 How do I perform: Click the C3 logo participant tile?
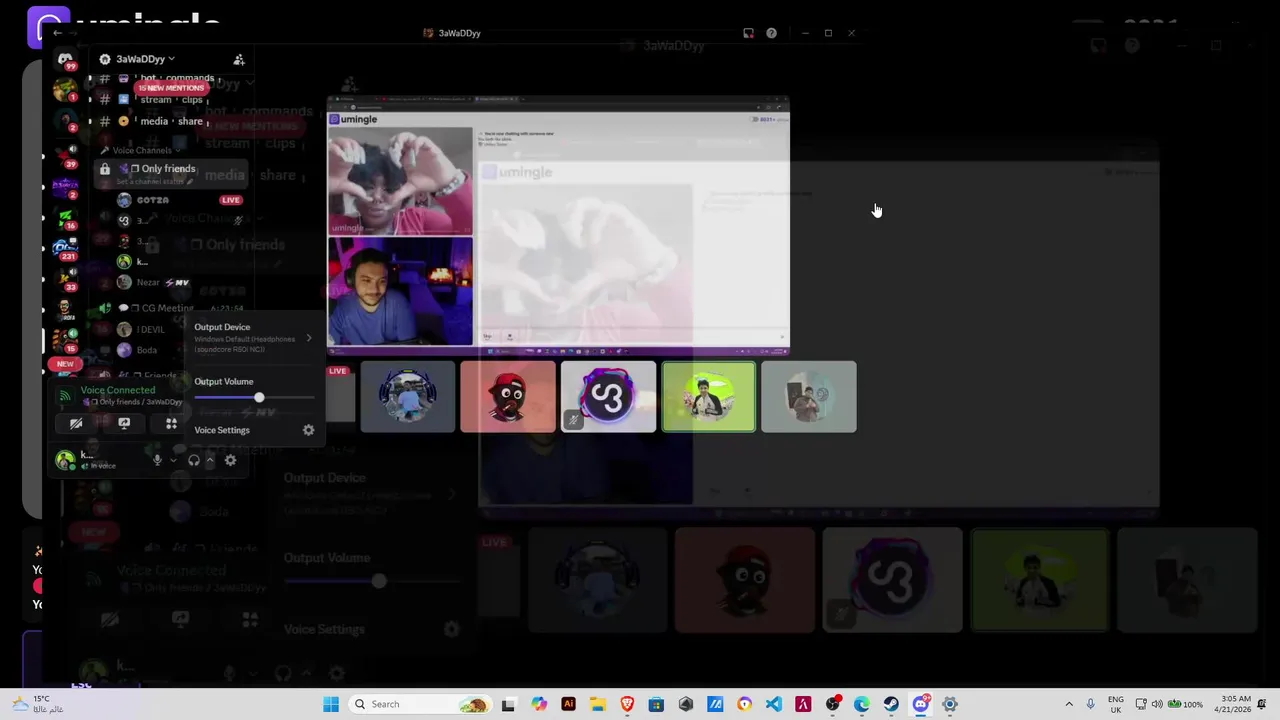tap(608, 397)
